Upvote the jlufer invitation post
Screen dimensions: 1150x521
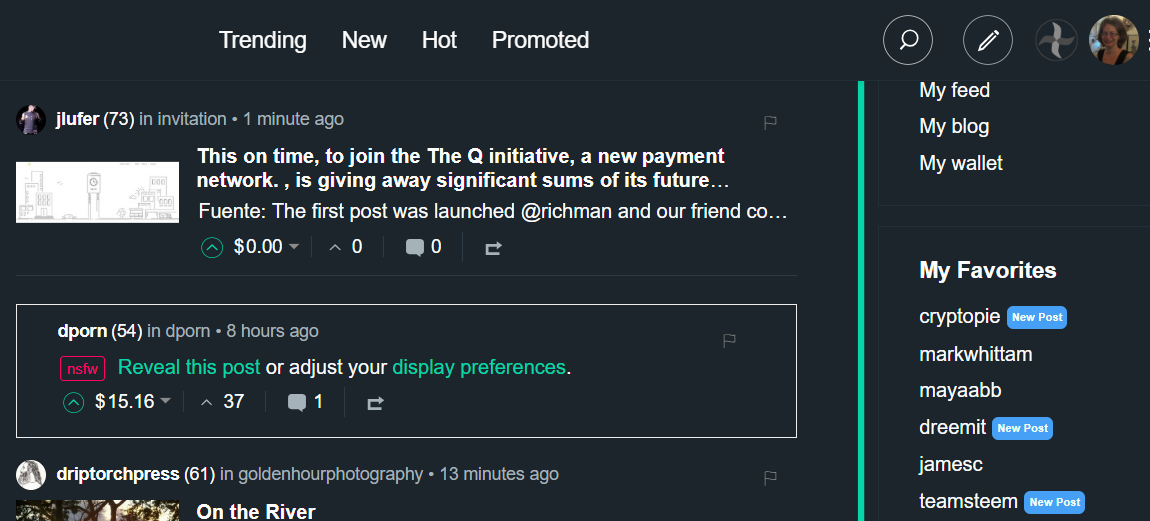[212, 247]
